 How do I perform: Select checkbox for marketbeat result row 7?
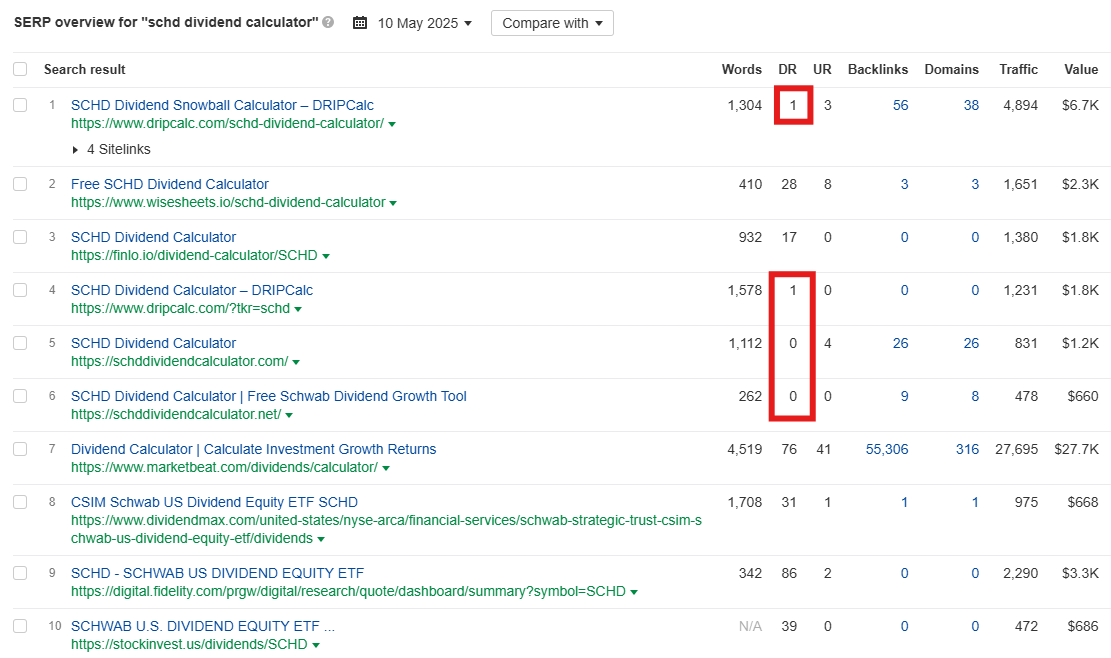(x=20, y=449)
